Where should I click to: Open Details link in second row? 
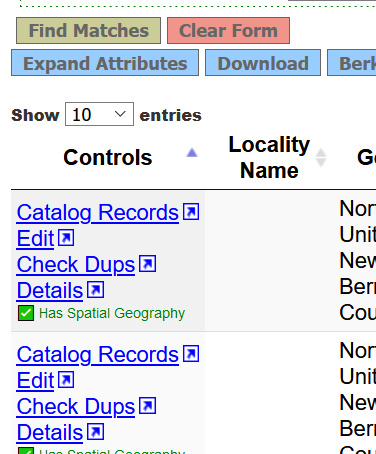[x=50, y=432]
